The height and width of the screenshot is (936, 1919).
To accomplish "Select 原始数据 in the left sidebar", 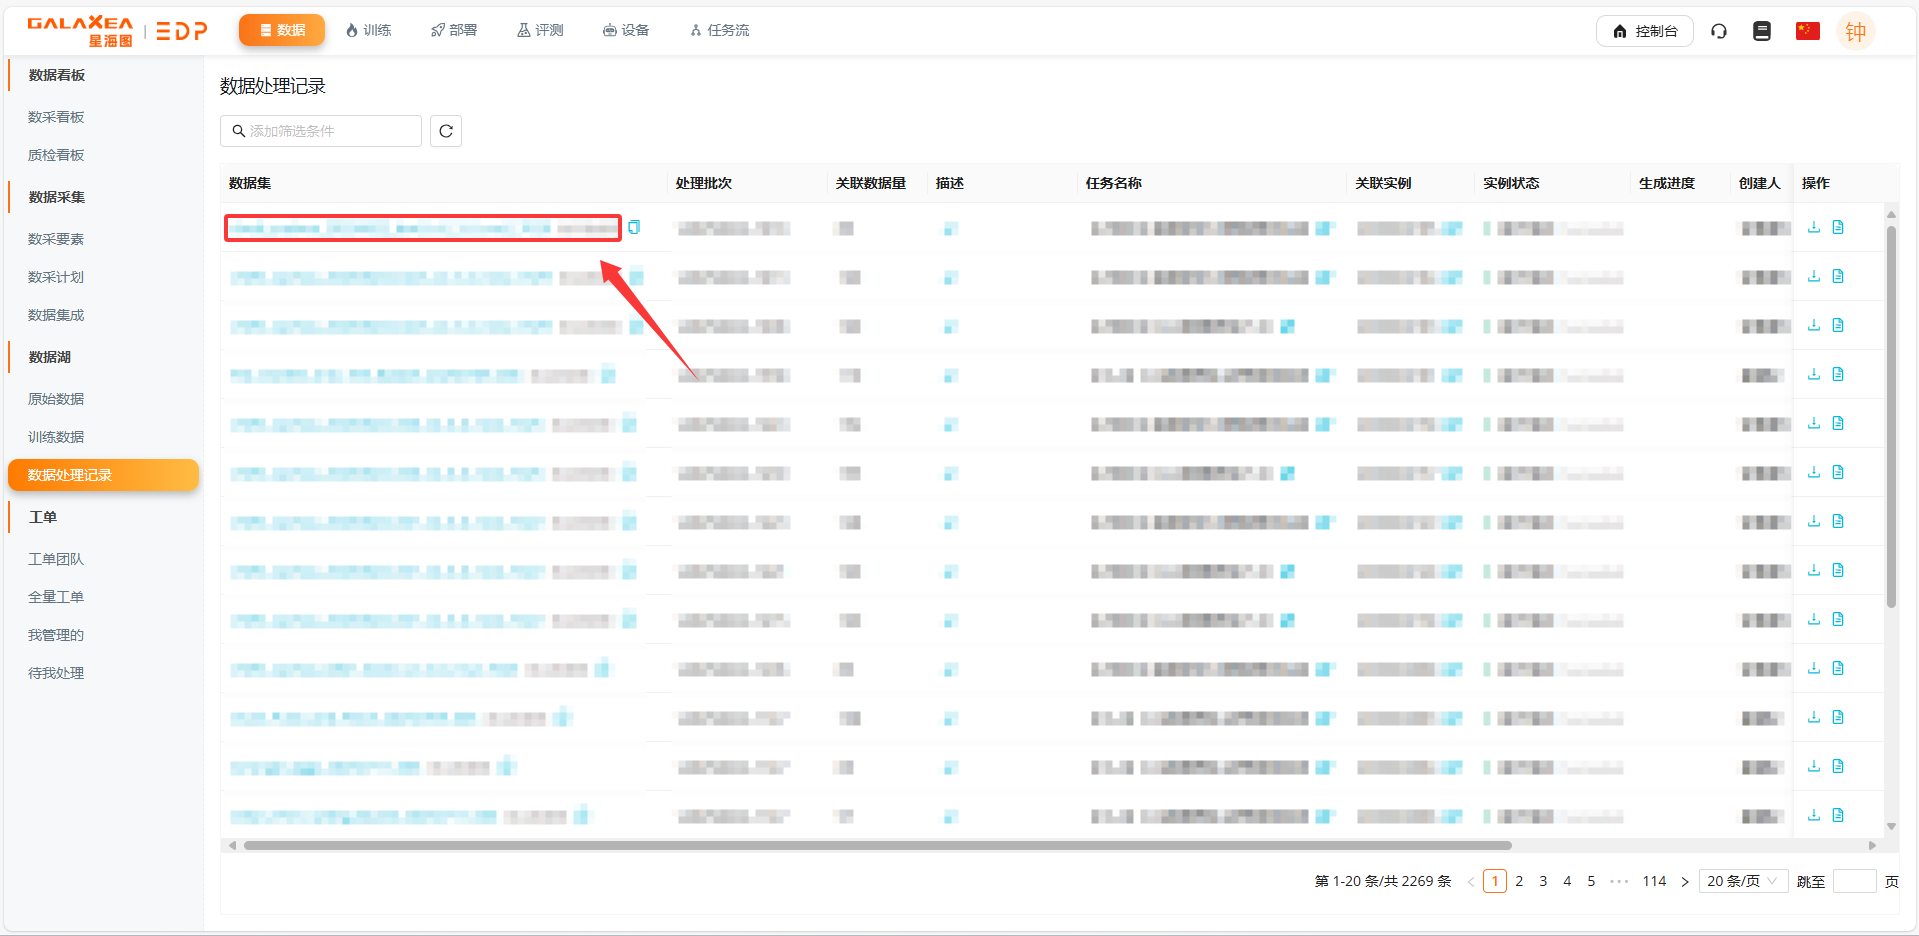I will (x=56, y=399).
